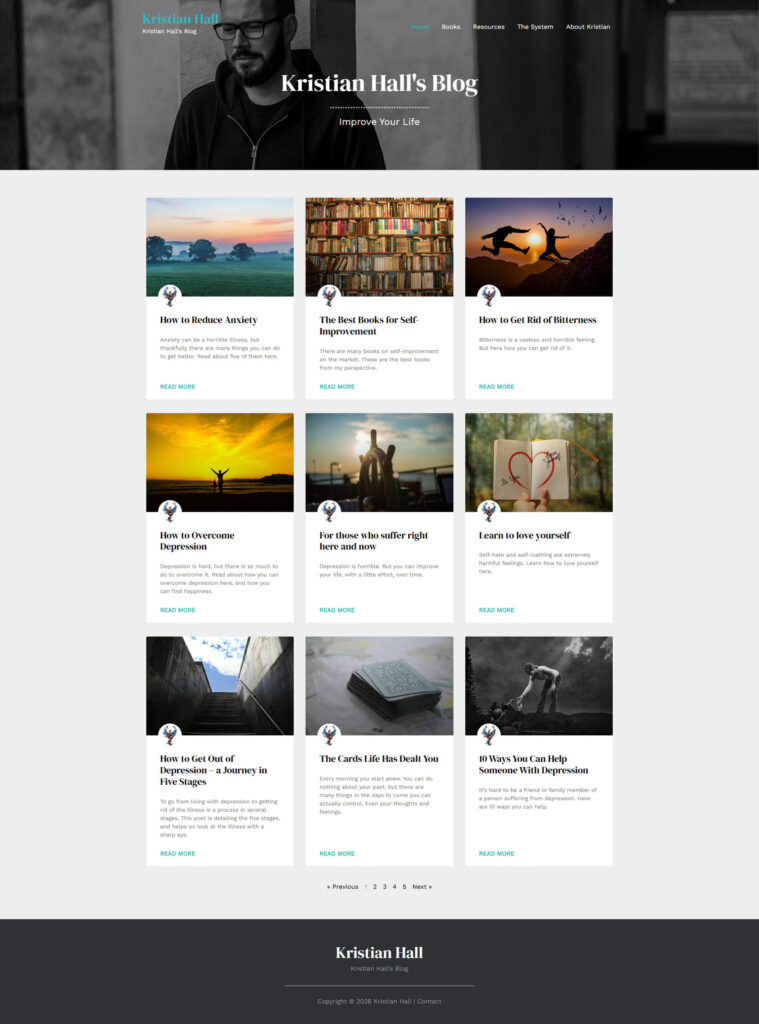Read more about How to Reduce Anxiety
The height and width of the screenshot is (1024, 759).
[x=178, y=387]
